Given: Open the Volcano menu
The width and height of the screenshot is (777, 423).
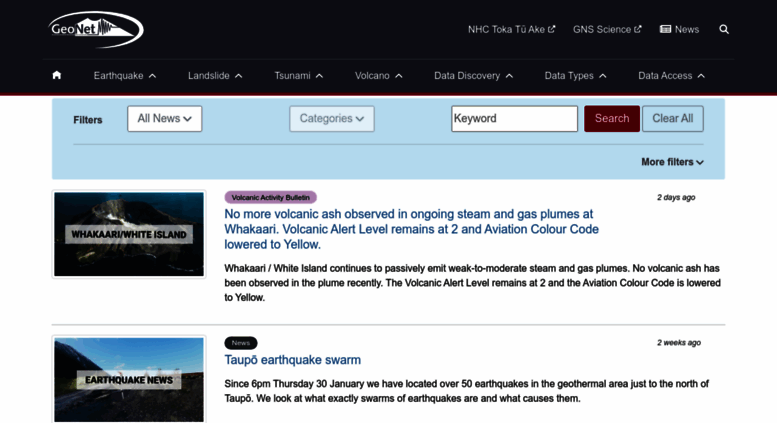Looking at the screenshot, I should [379, 76].
